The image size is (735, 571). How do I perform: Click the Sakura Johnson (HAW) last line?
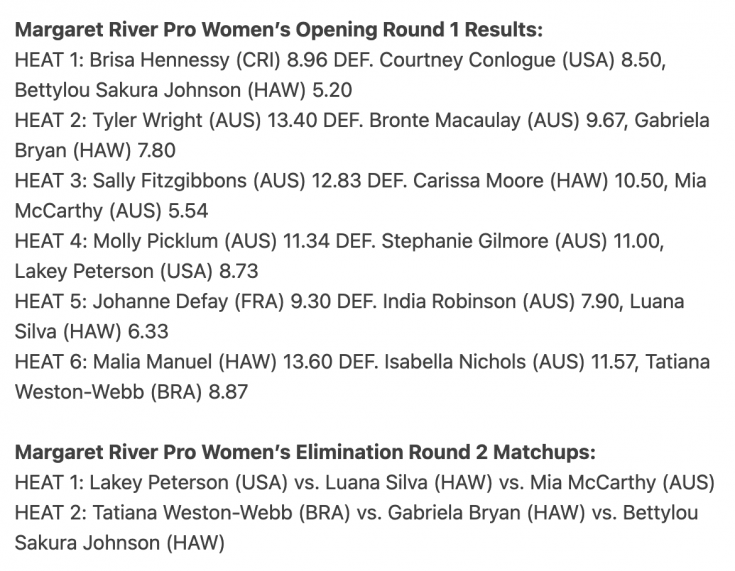(120, 543)
